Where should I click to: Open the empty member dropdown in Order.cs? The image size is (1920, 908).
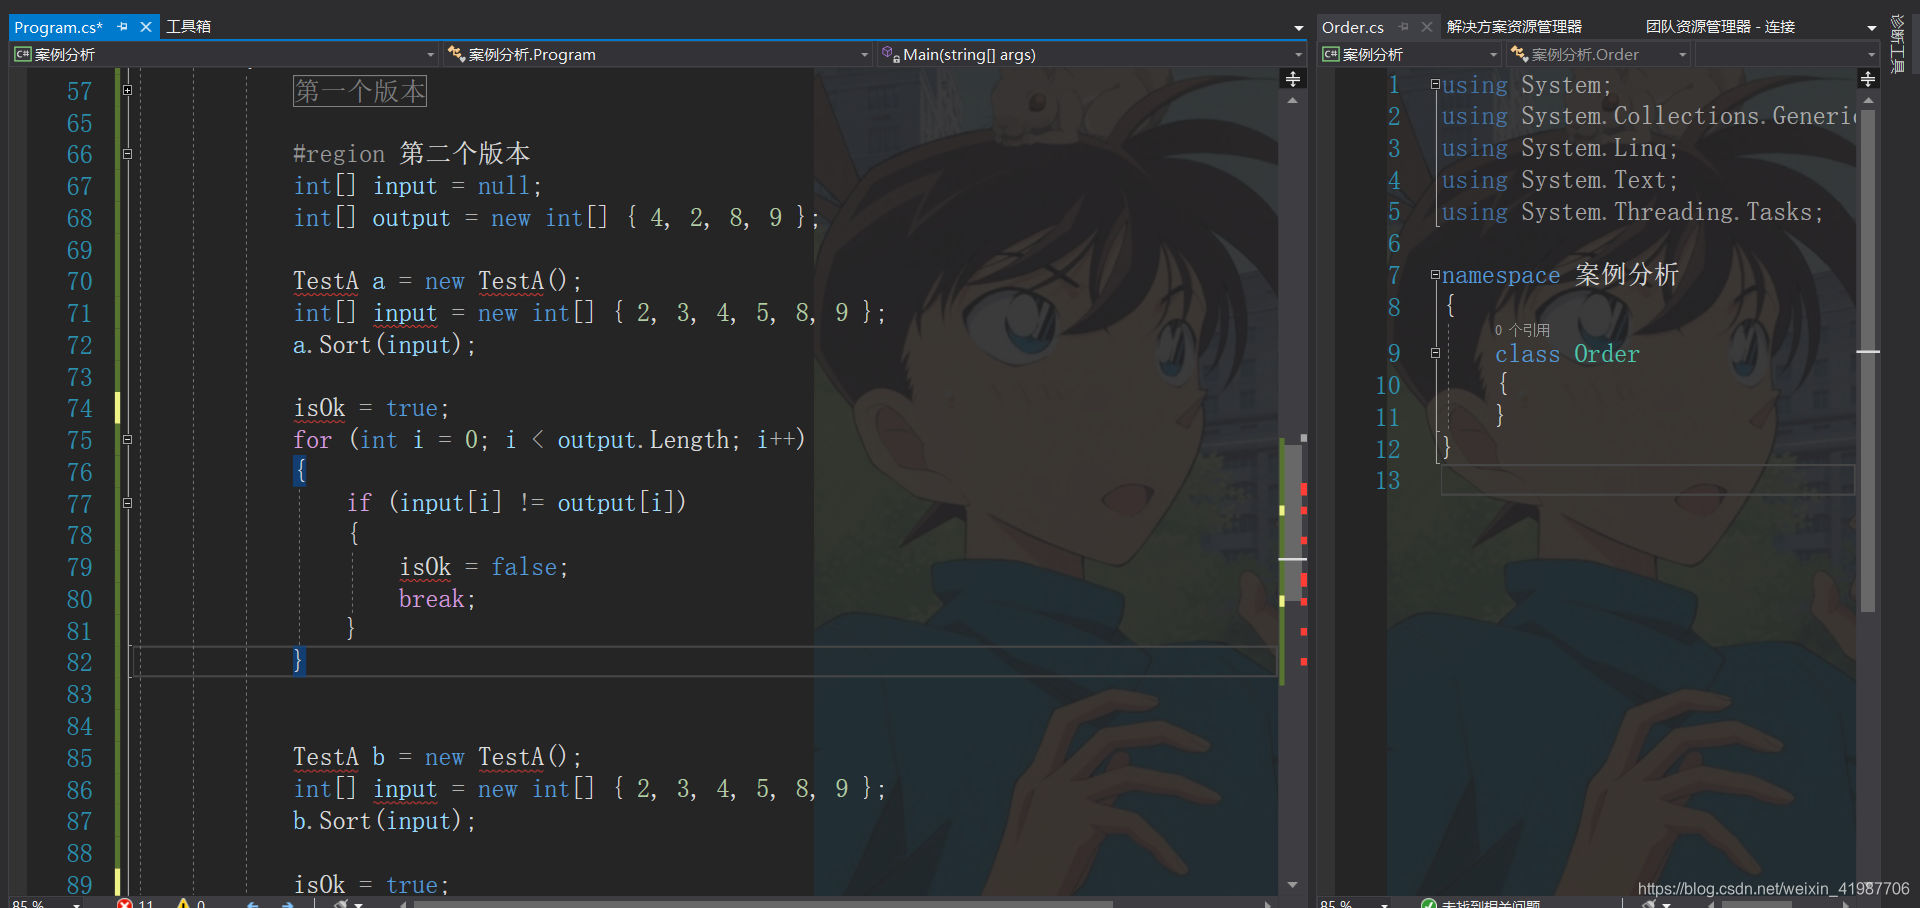click(x=1787, y=54)
